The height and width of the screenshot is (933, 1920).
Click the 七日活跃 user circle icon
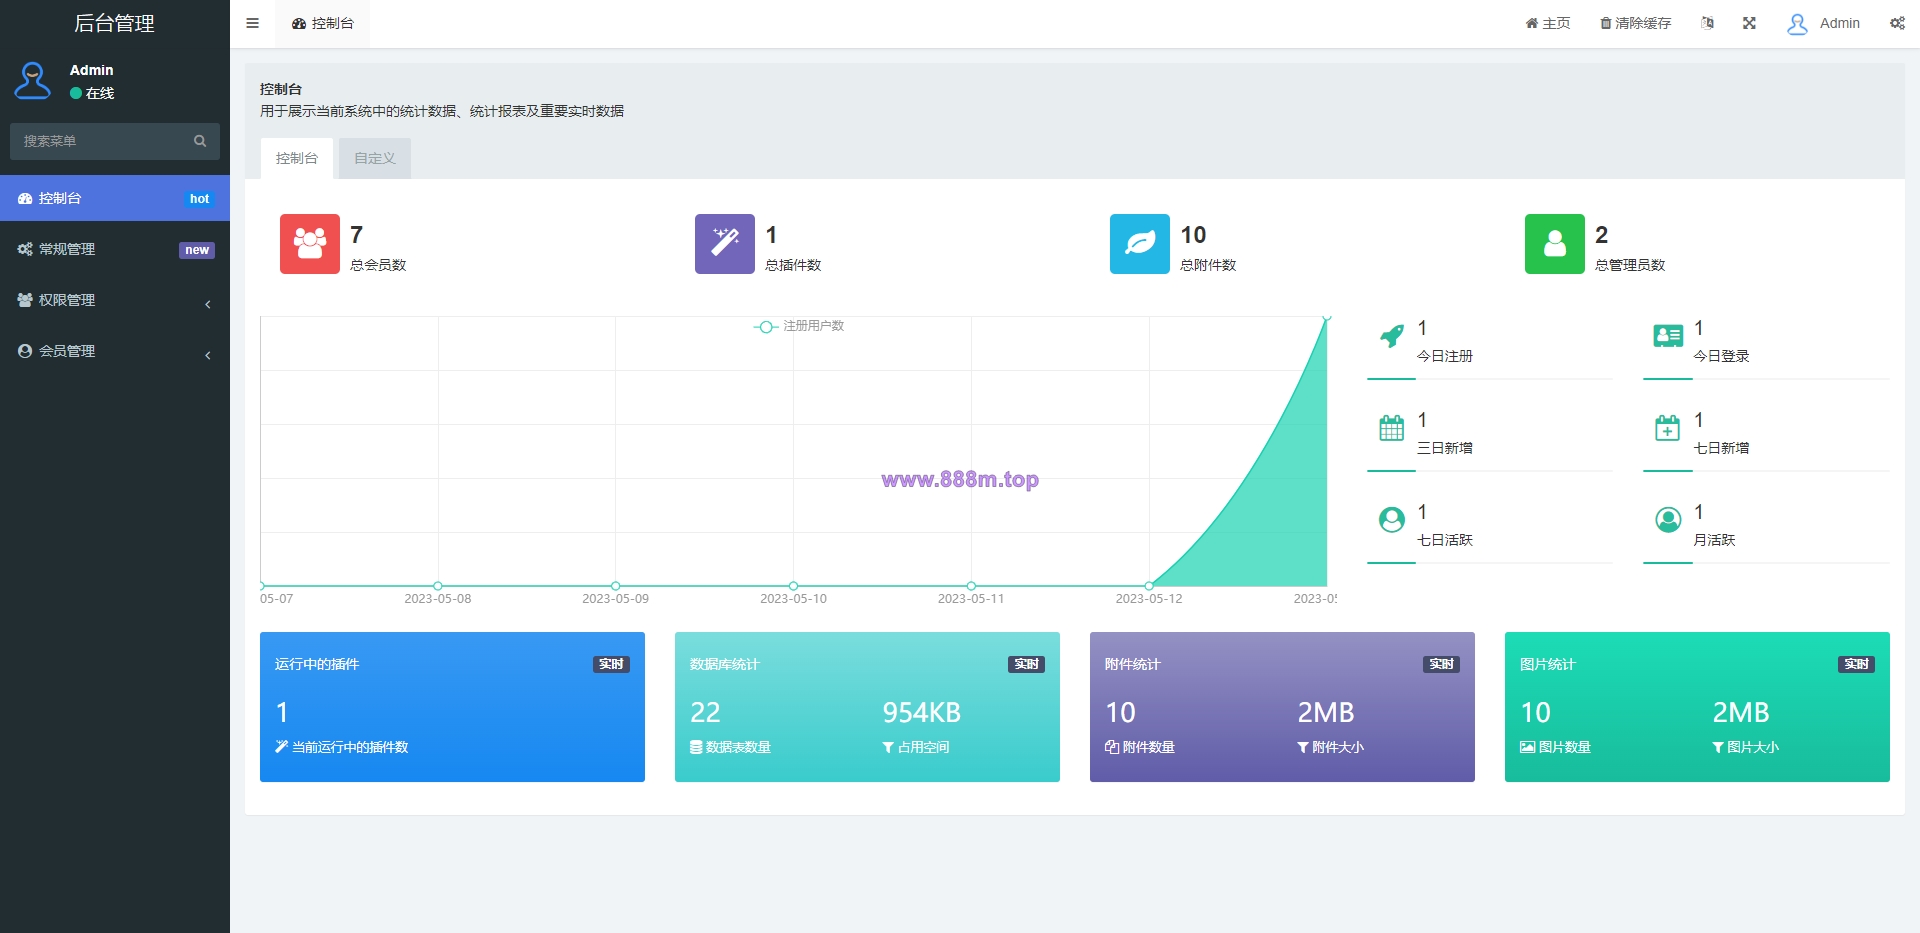1391,520
